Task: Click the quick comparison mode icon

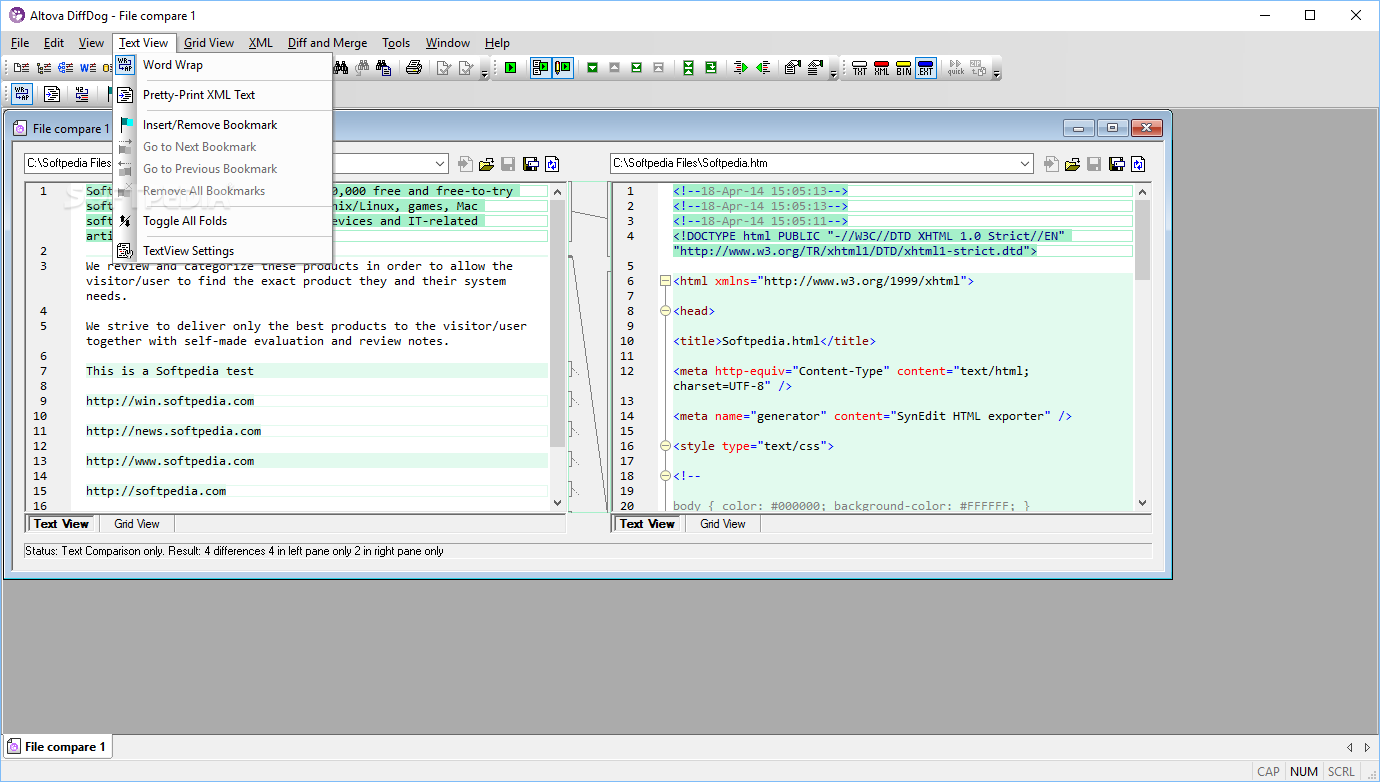Action: pos(956,68)
